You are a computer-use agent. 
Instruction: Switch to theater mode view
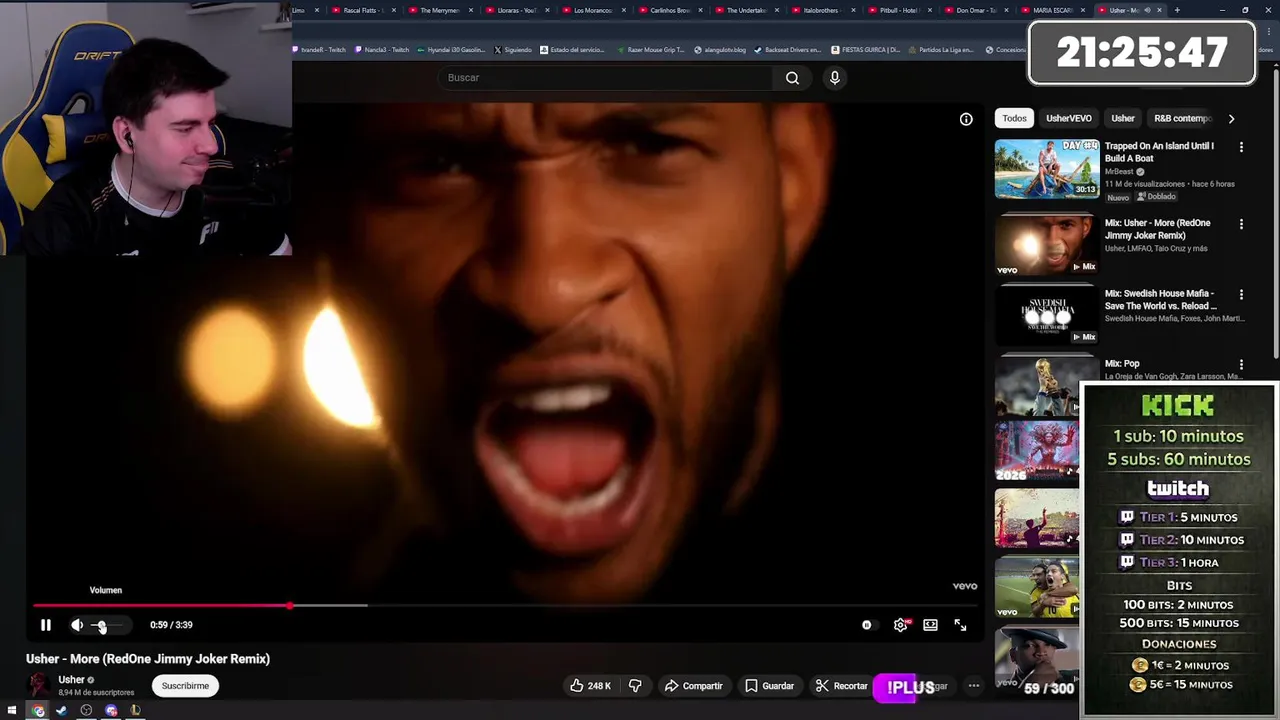930,625
